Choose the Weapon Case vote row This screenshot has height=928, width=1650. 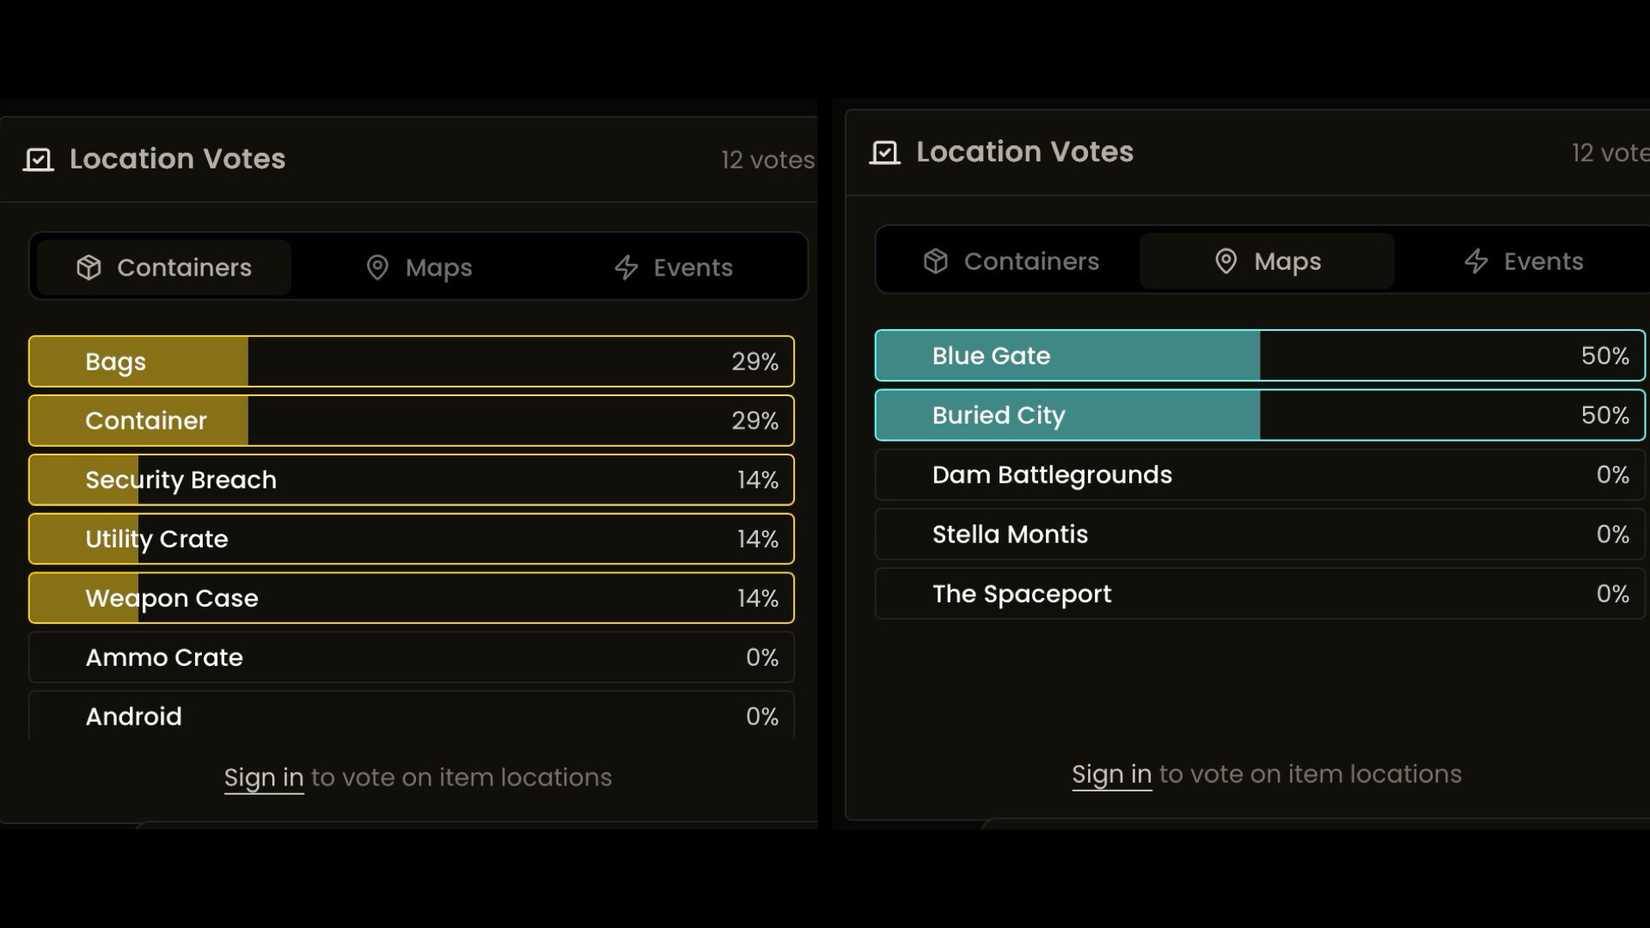point(411,598)
